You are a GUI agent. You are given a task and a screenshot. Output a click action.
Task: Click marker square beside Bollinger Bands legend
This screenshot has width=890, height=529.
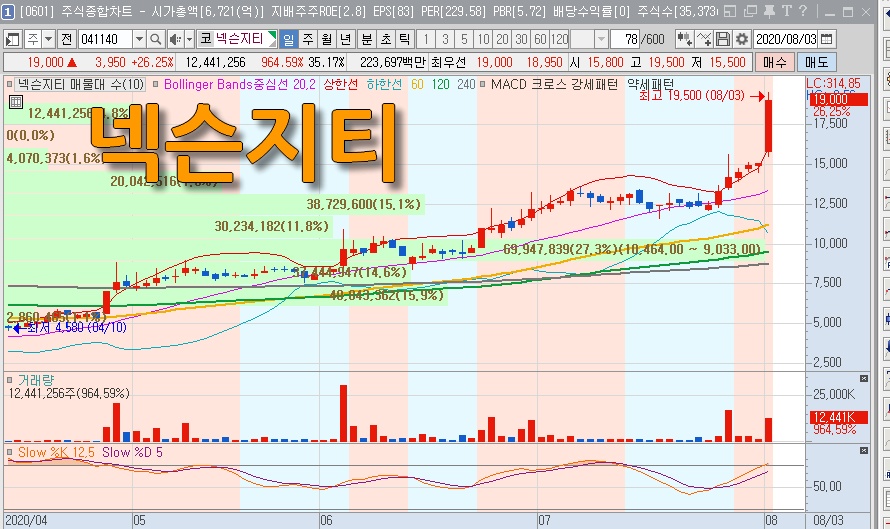[x=156, y=85]
